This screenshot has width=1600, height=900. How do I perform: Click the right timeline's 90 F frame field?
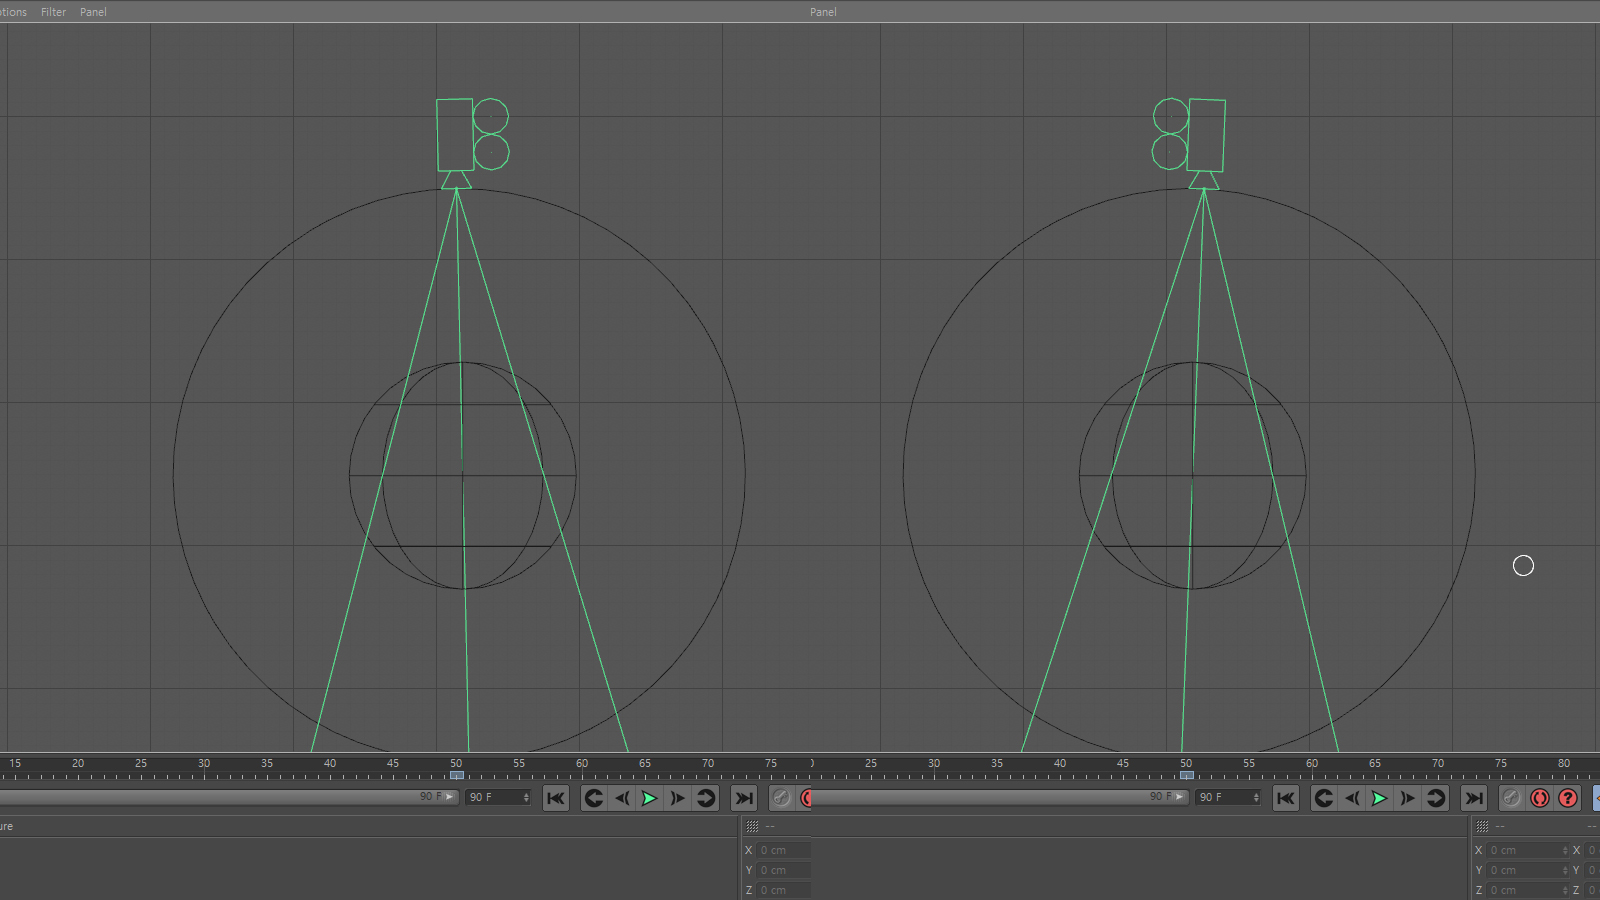1228,797
